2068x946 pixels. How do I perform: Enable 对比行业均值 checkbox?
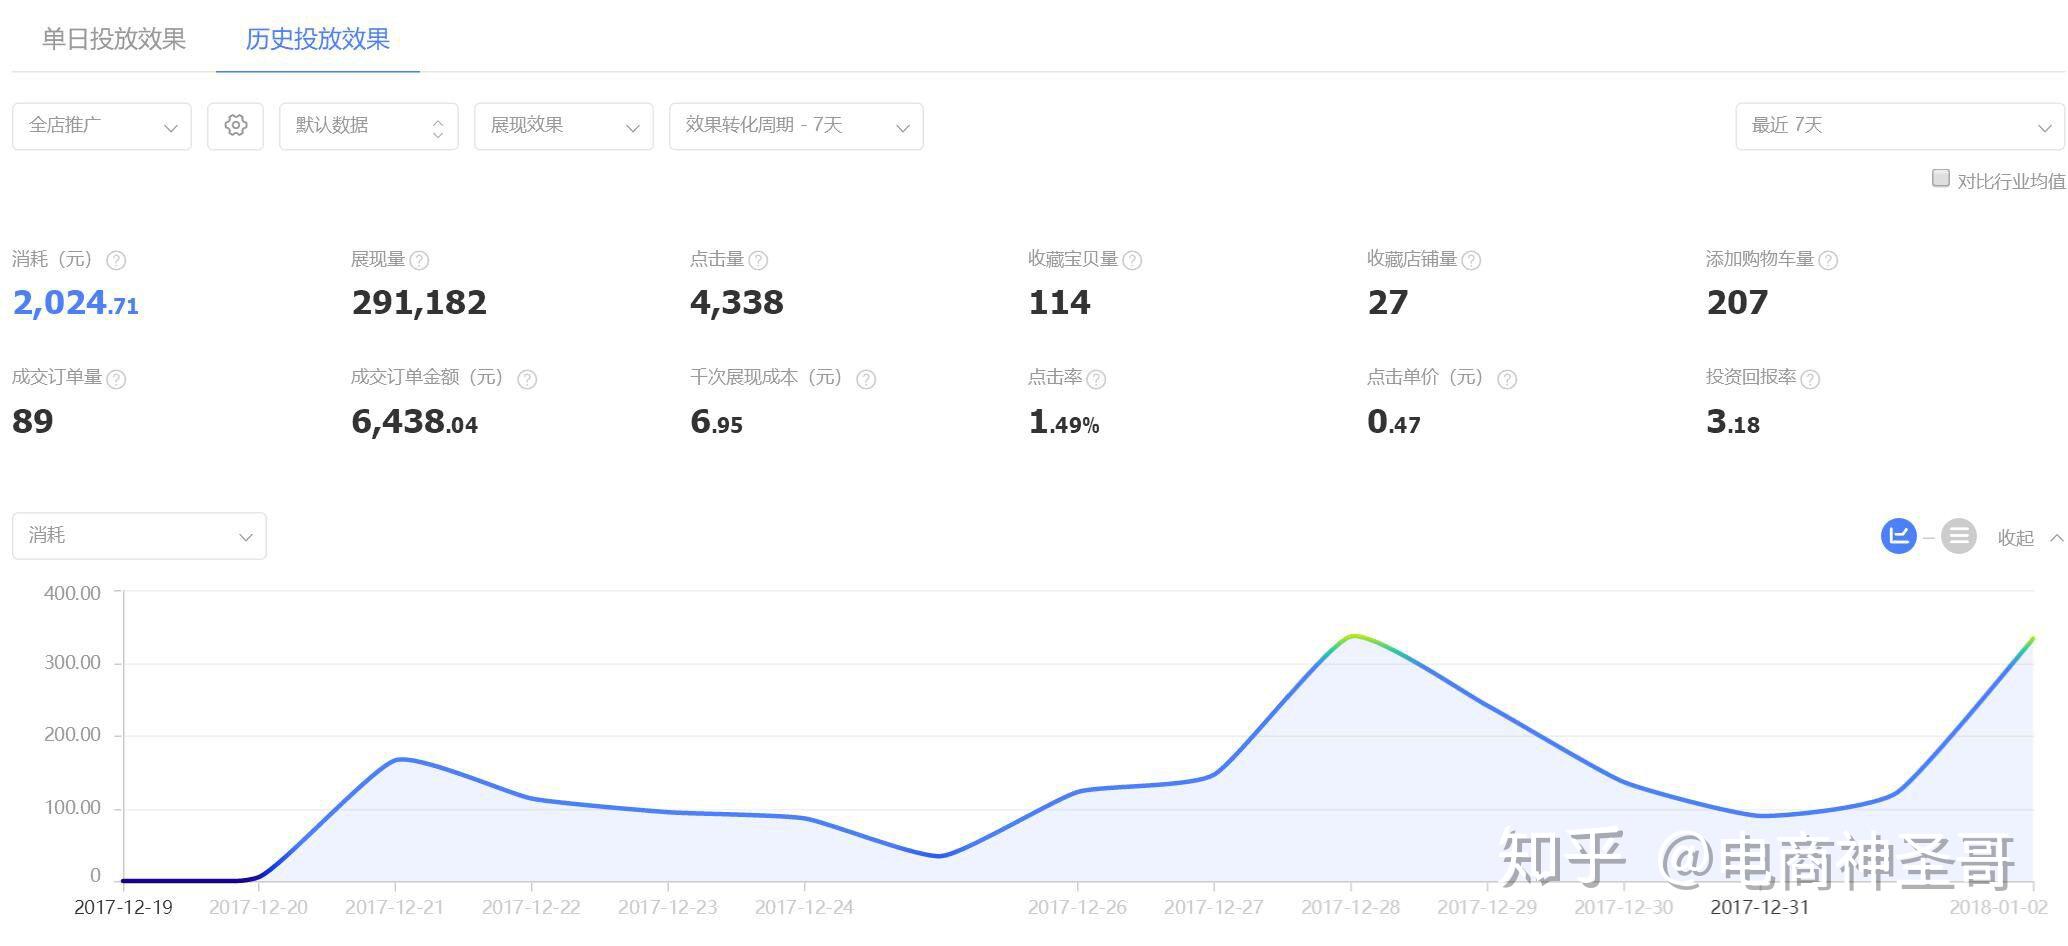coord(1941,179)
